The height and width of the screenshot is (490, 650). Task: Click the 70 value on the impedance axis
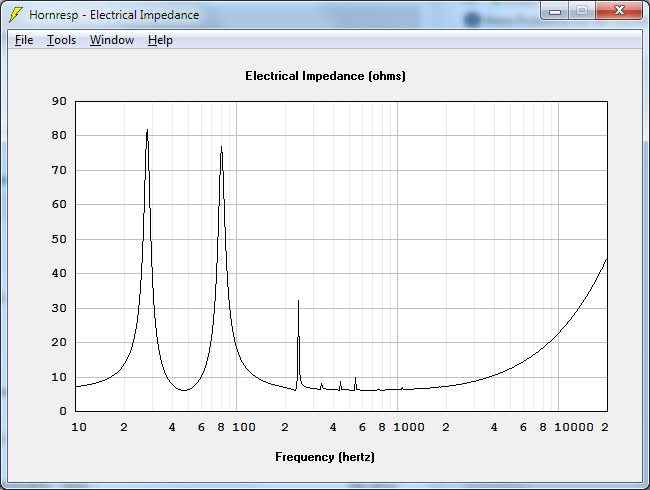coord(59,170)
